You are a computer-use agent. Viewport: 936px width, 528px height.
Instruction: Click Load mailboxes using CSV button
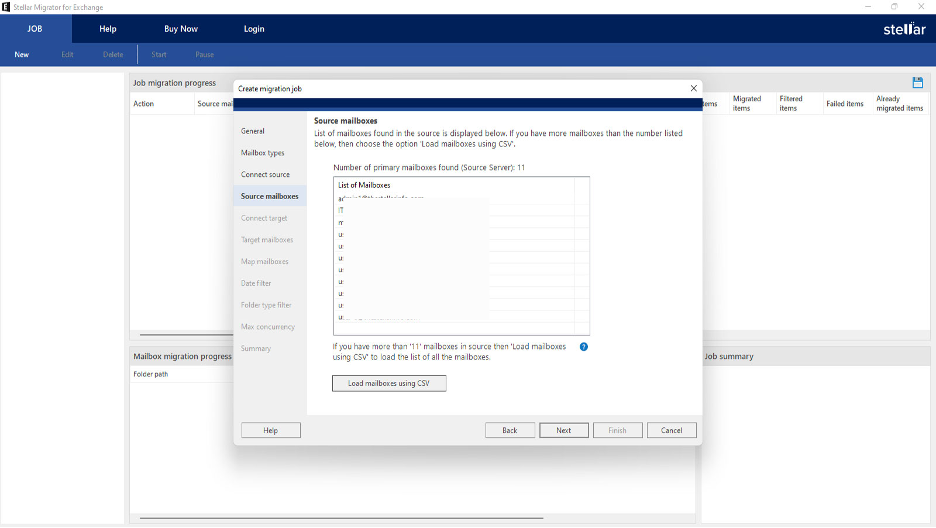pos(389,383)
